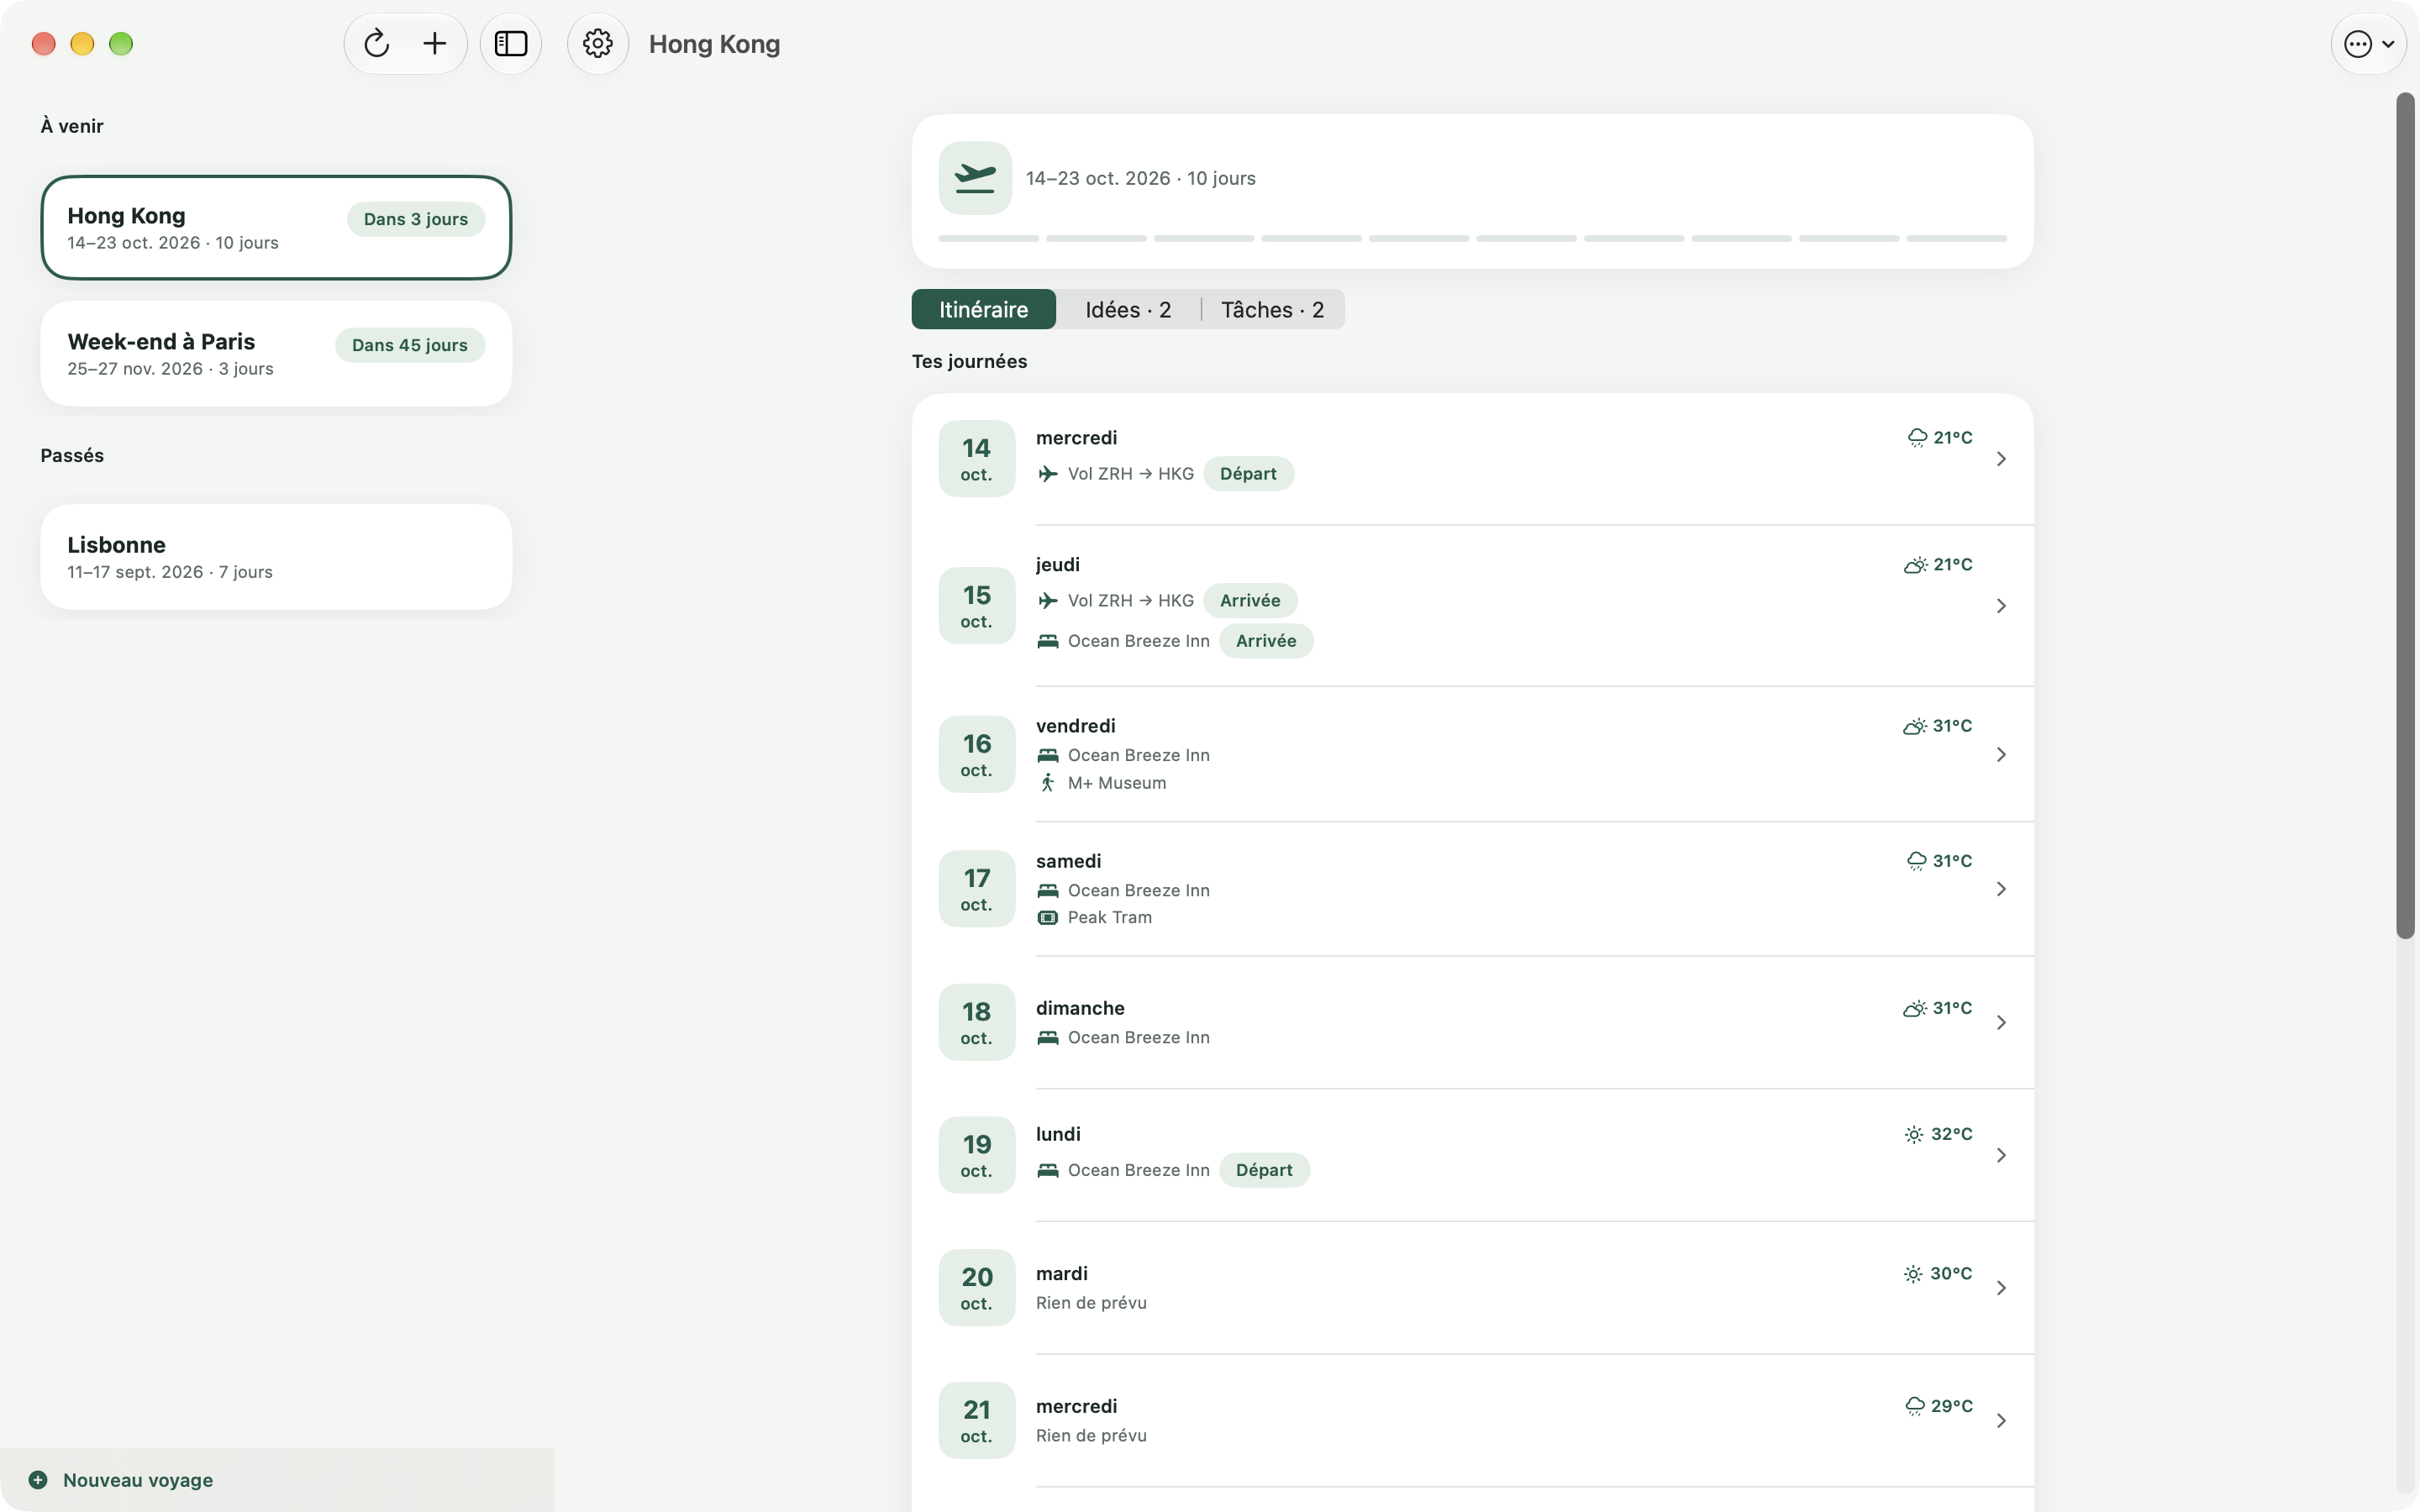Click the tram icon beside Peak Tram
Screen dimensions: 2420x1512
[1048, 918]
